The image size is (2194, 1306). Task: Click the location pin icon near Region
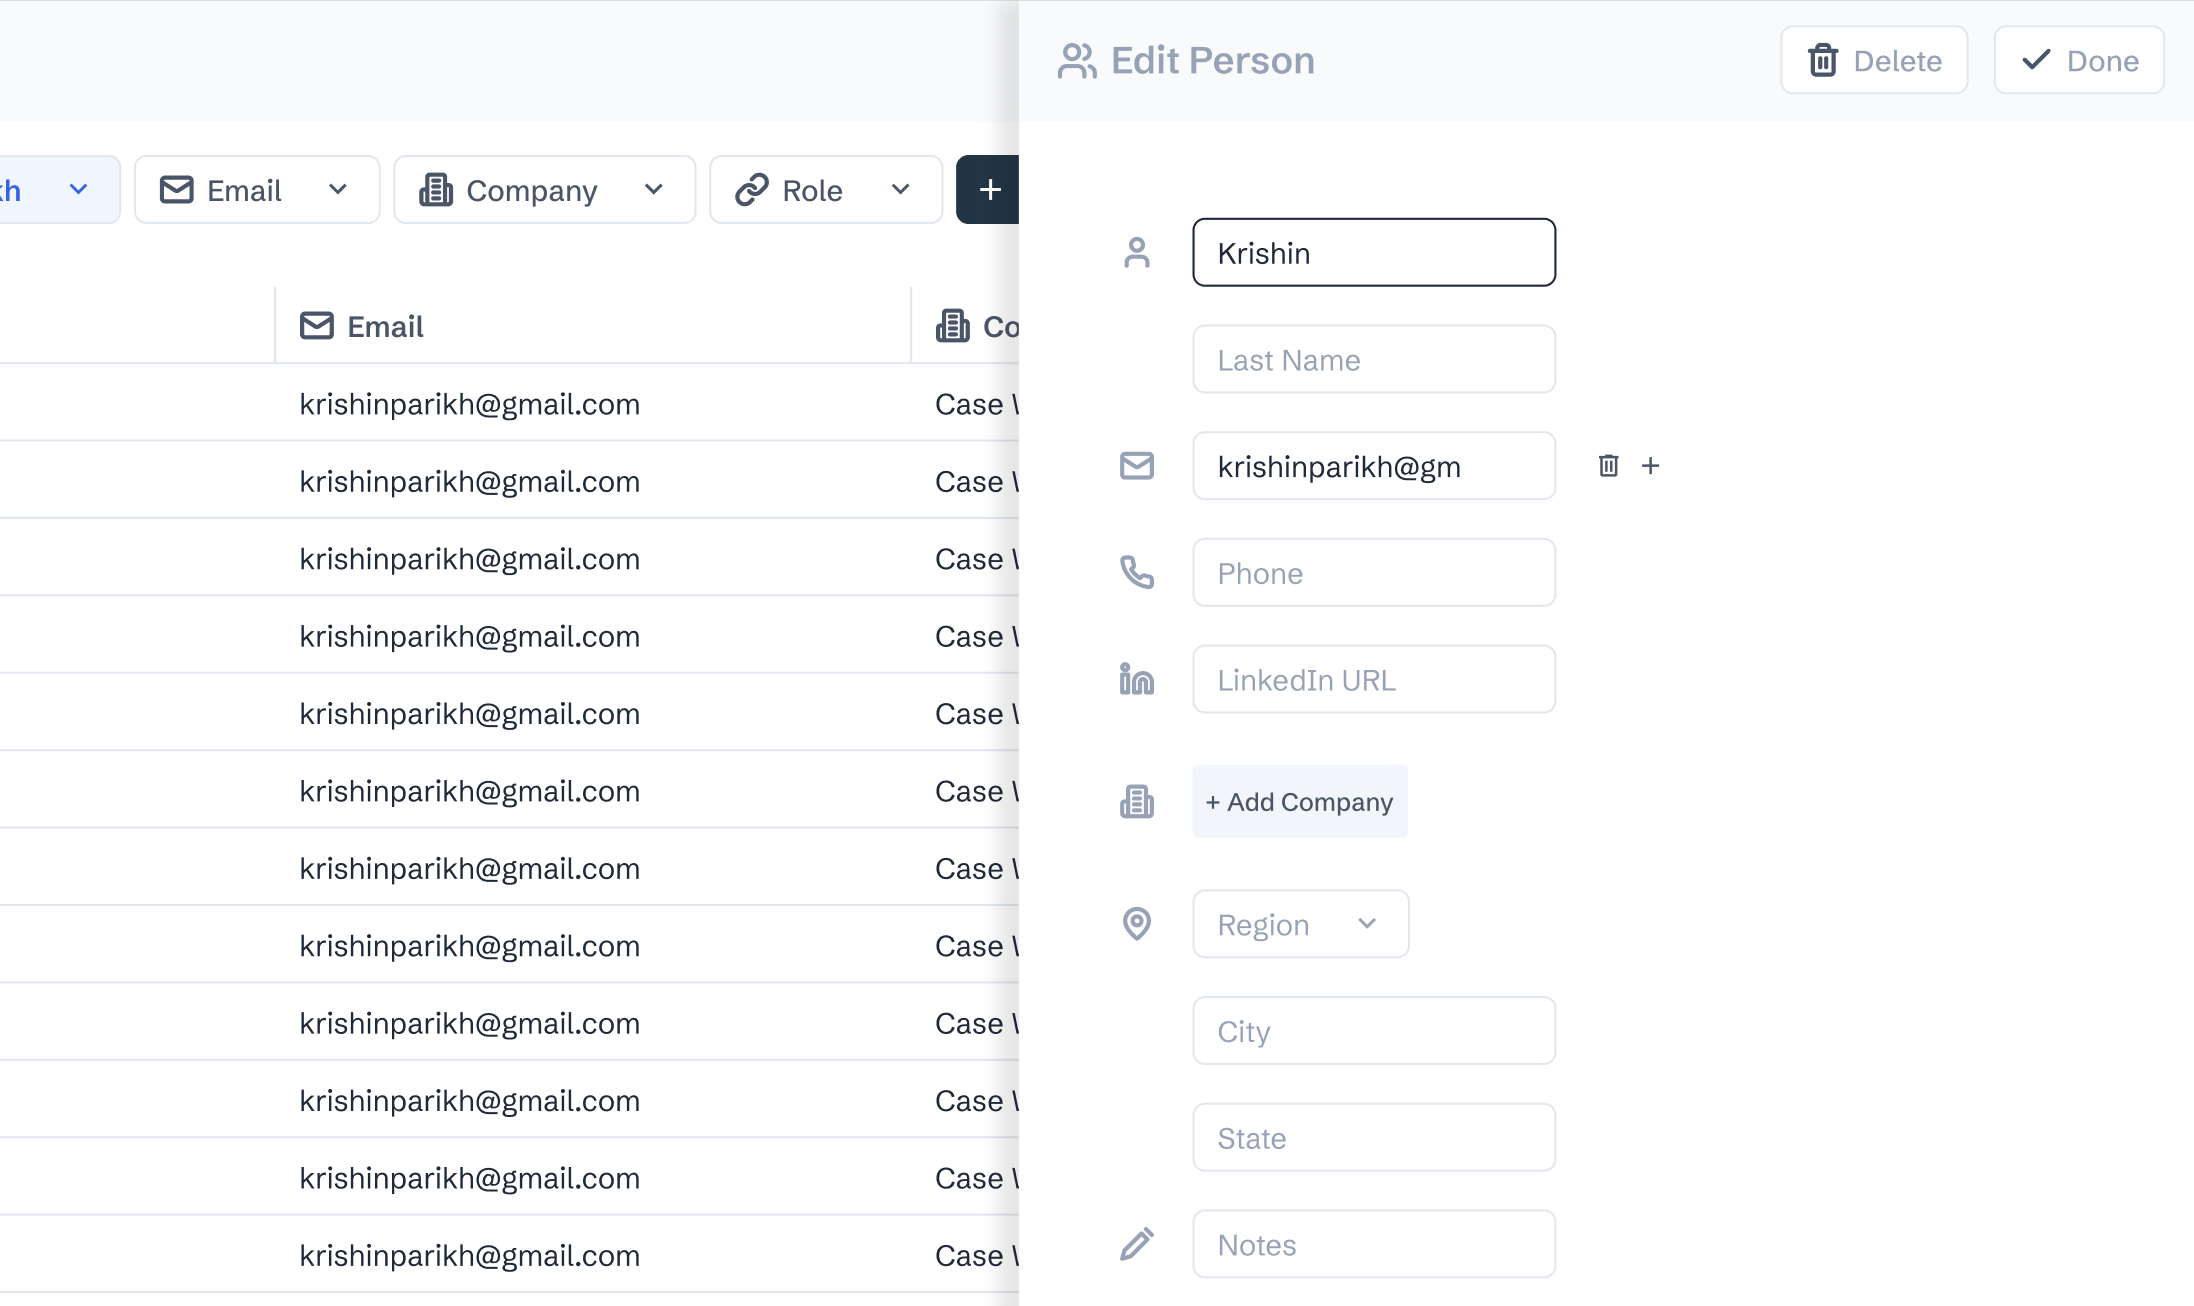tap(1136, 924)
